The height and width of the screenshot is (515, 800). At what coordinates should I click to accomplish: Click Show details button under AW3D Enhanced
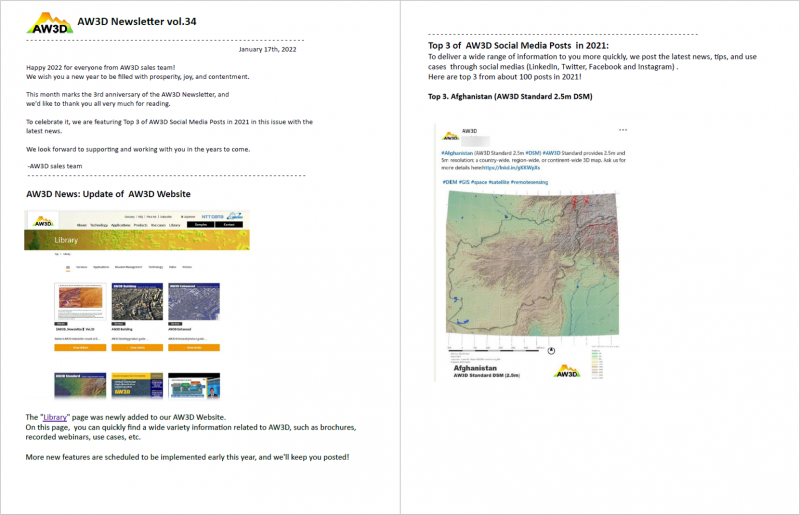pos(194,348)
